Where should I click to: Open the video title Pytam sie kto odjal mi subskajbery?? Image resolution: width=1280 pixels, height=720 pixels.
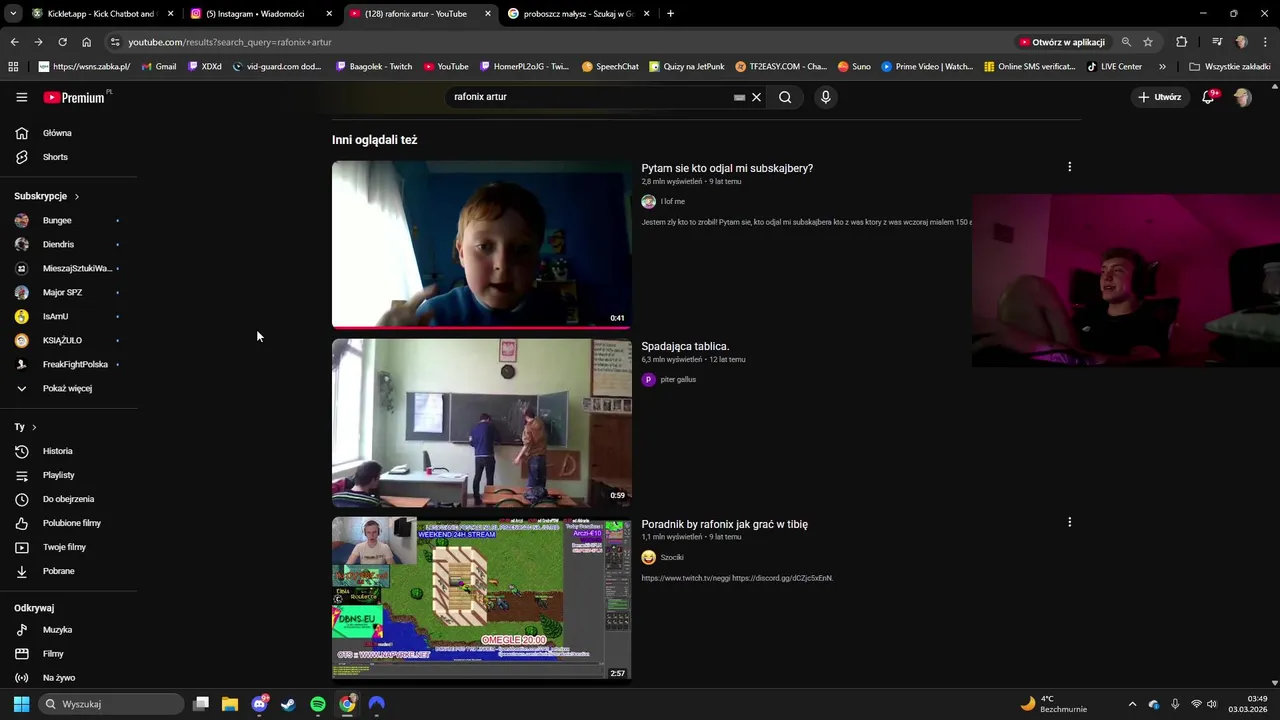pyautogui.click(x=727, y=168)
